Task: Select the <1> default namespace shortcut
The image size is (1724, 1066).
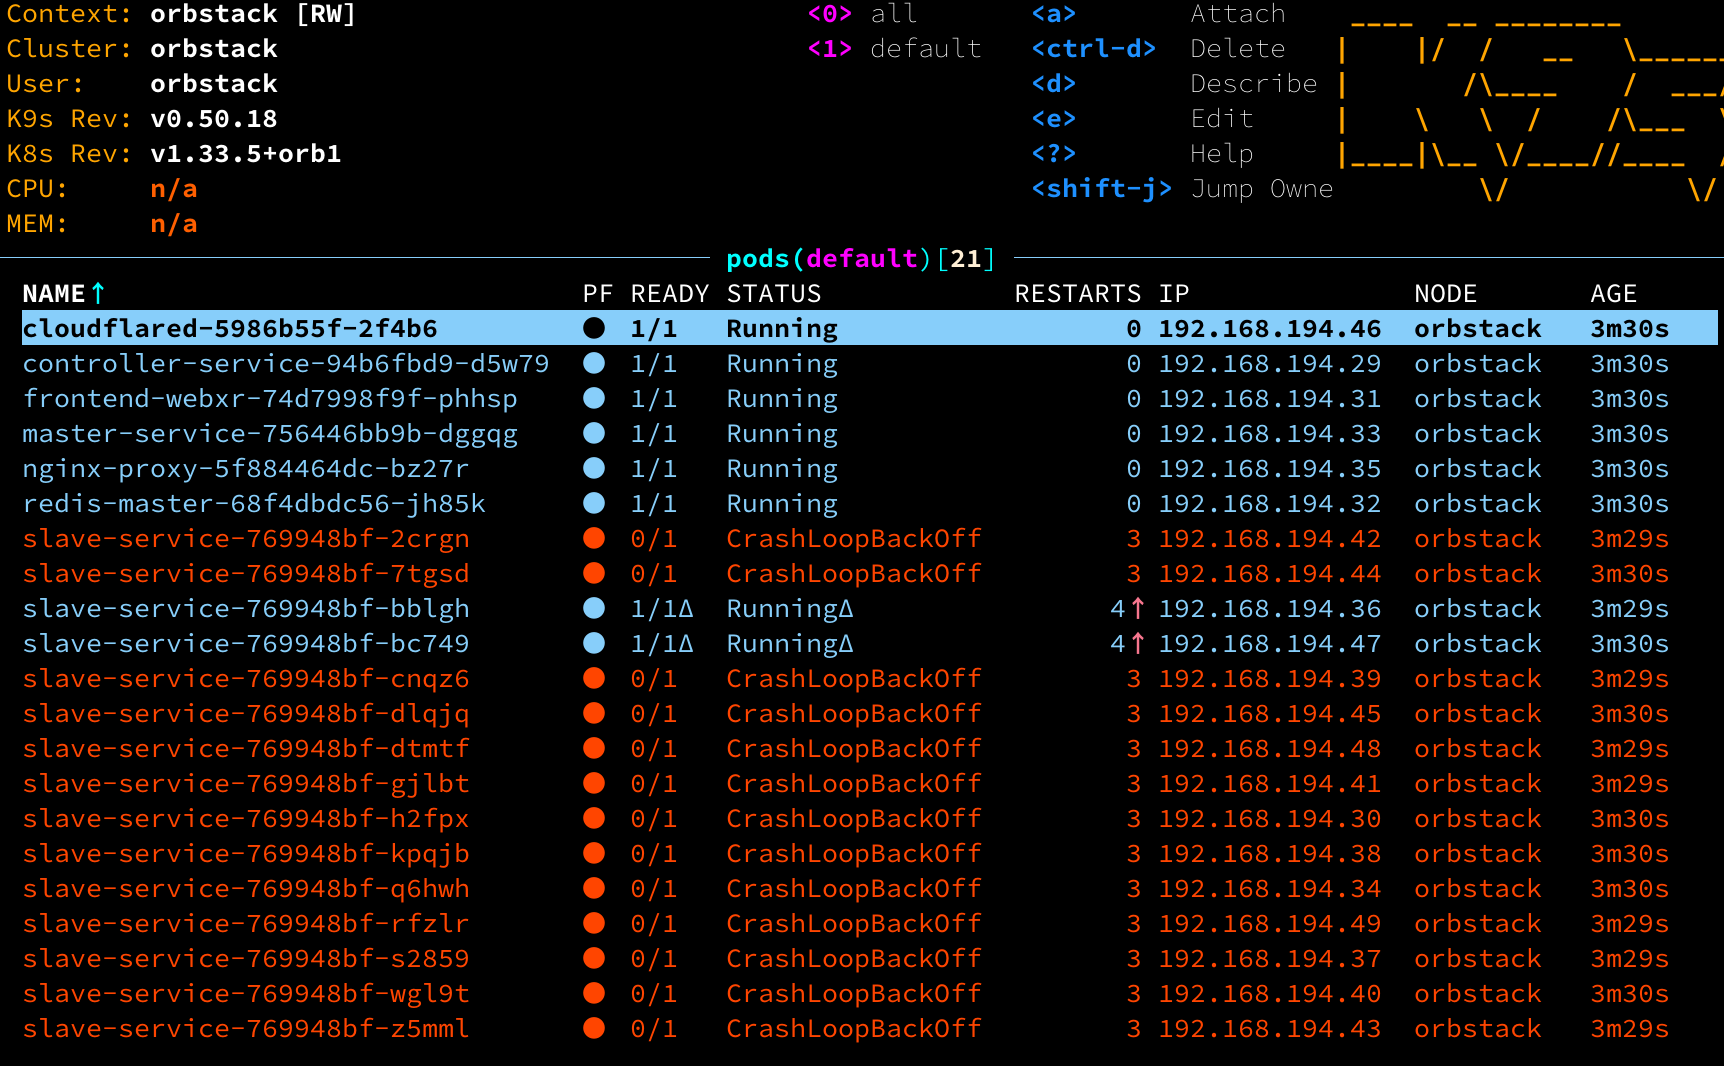Action: (894, 49)
